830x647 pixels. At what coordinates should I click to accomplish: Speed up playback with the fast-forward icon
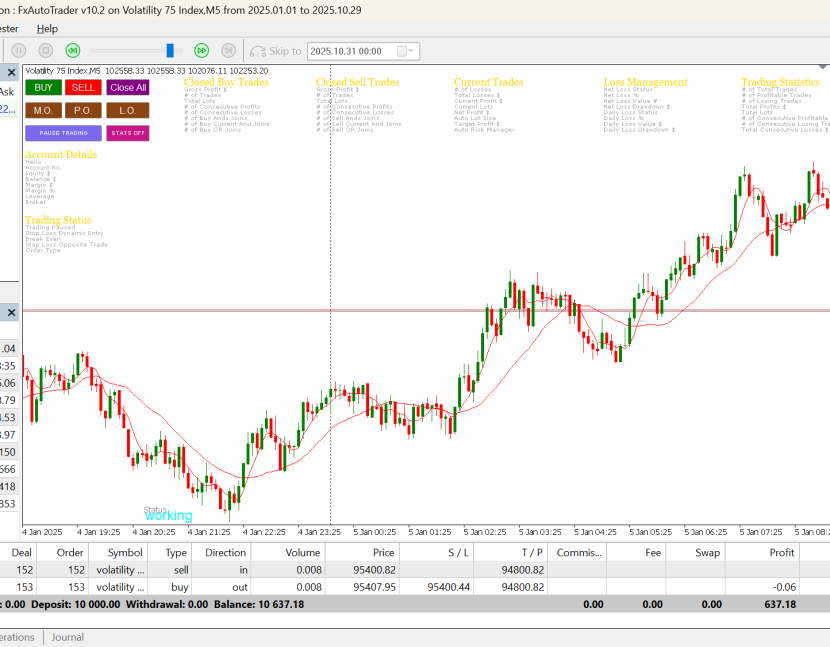(201, 50)
